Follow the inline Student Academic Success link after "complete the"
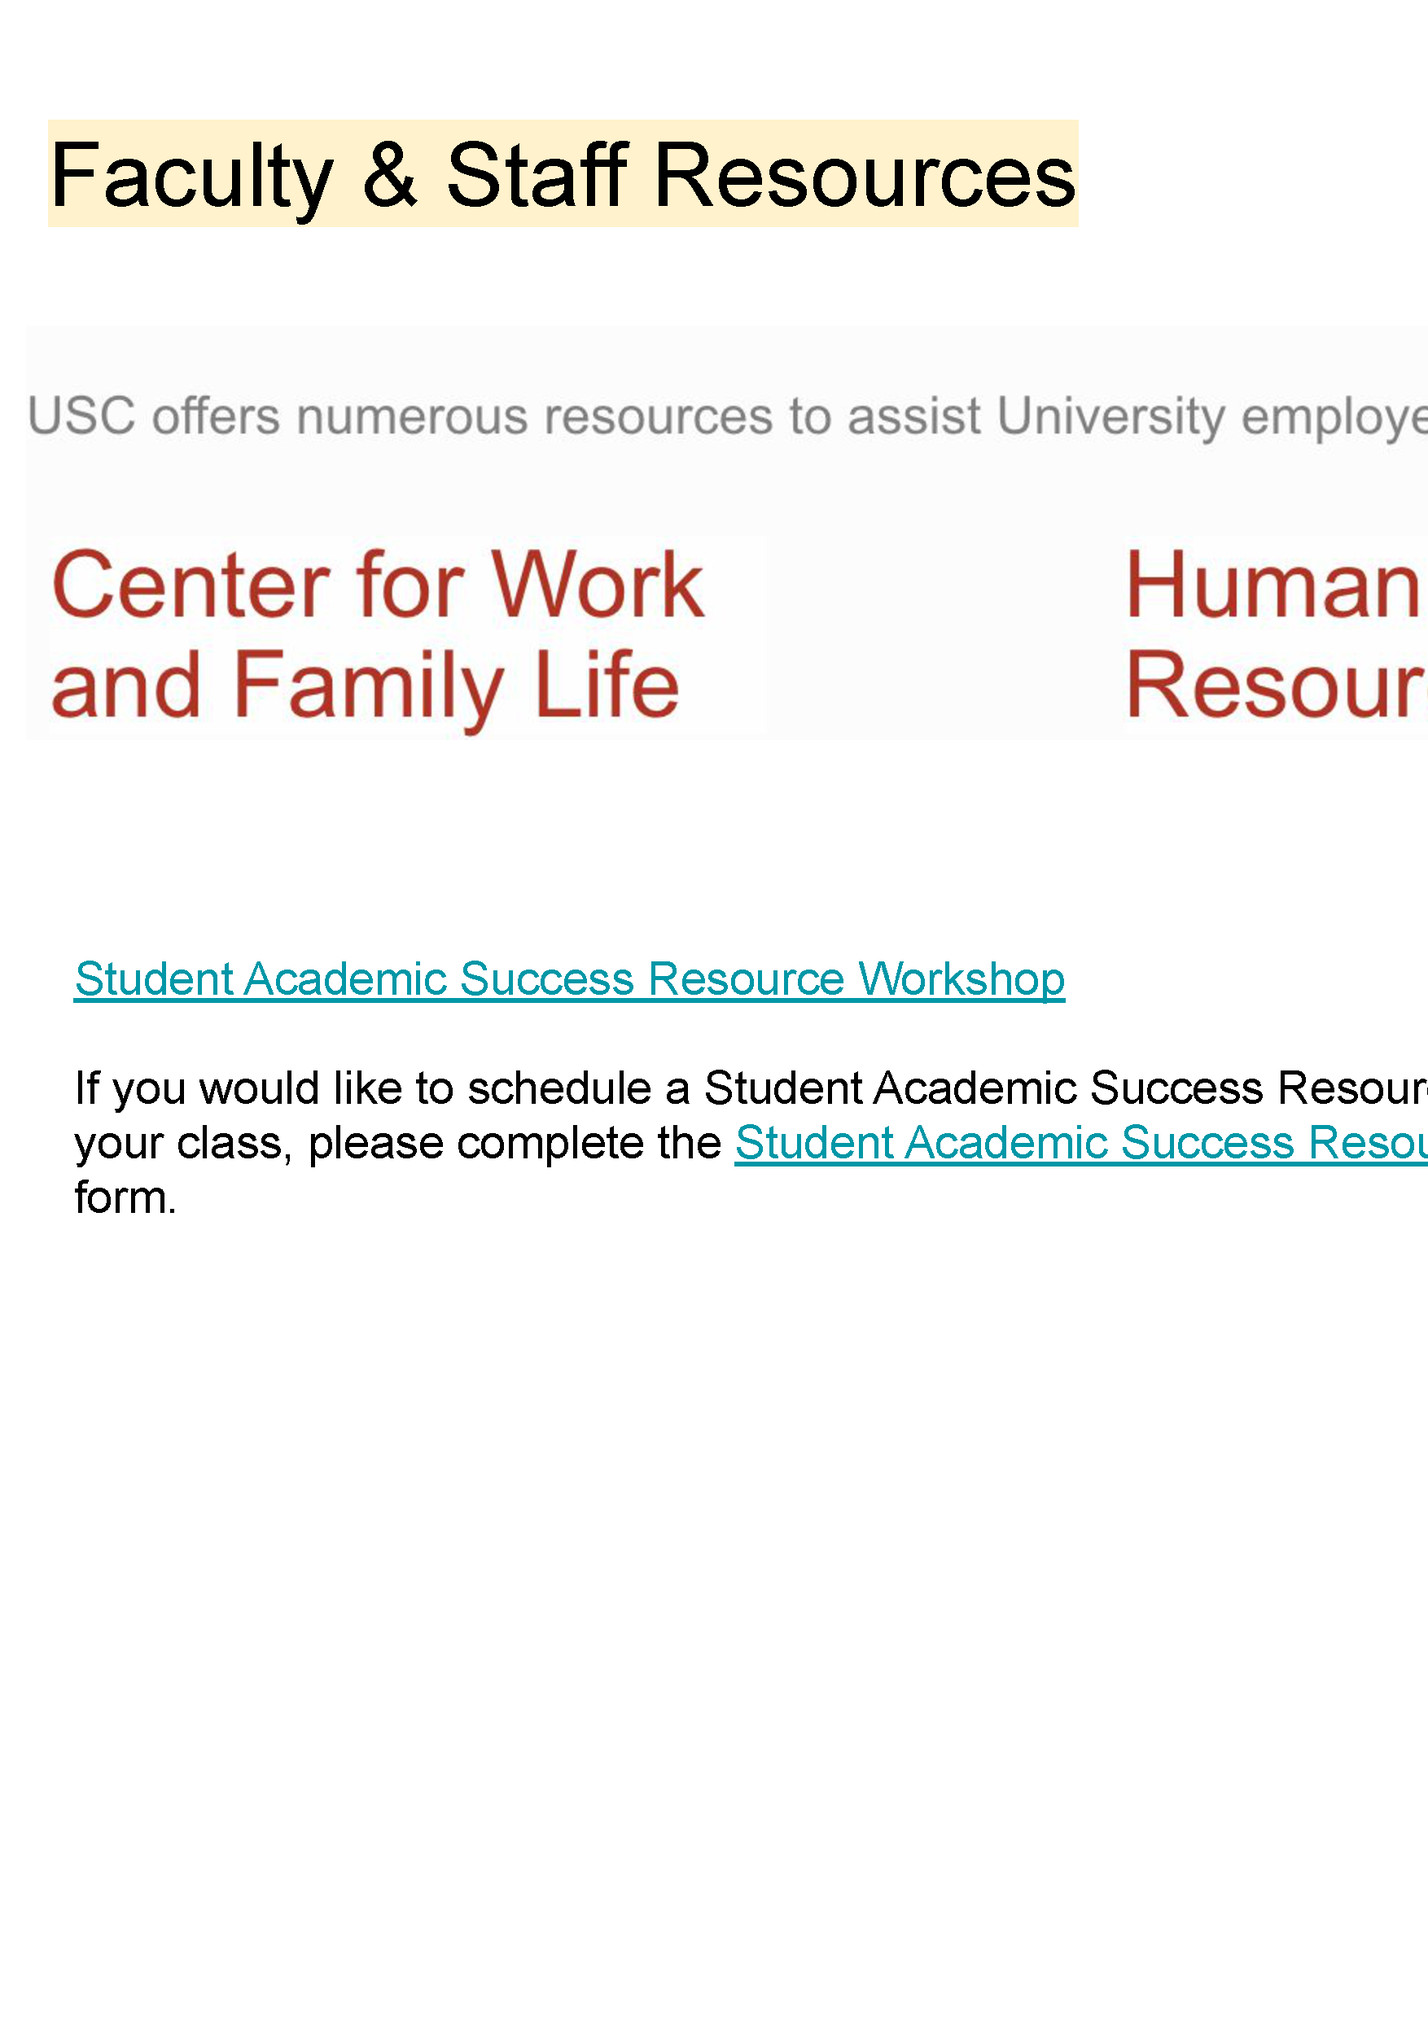Viewport: 1428px width, 2018px height. click(x=1080, y=1143)
